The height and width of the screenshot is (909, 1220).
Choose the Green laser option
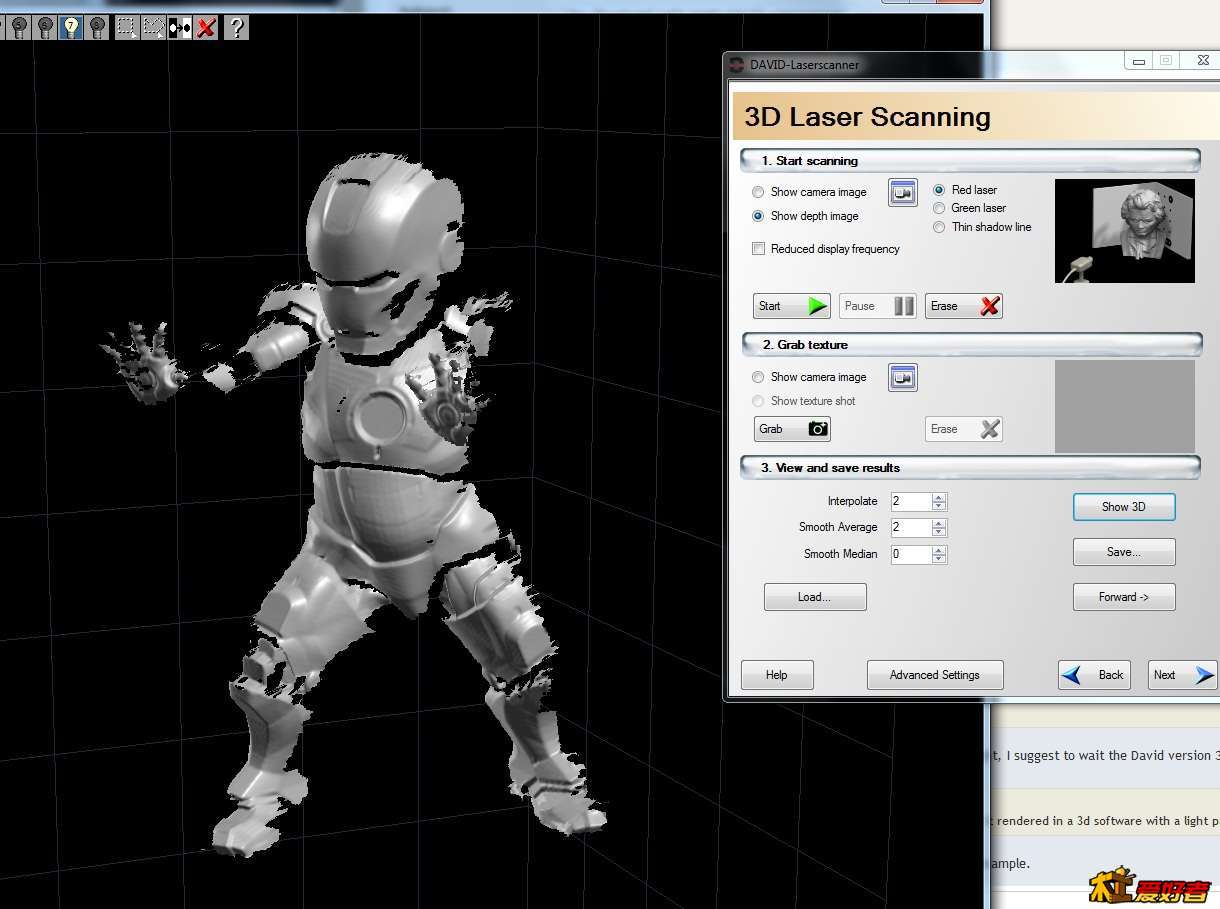pos(939,208)
